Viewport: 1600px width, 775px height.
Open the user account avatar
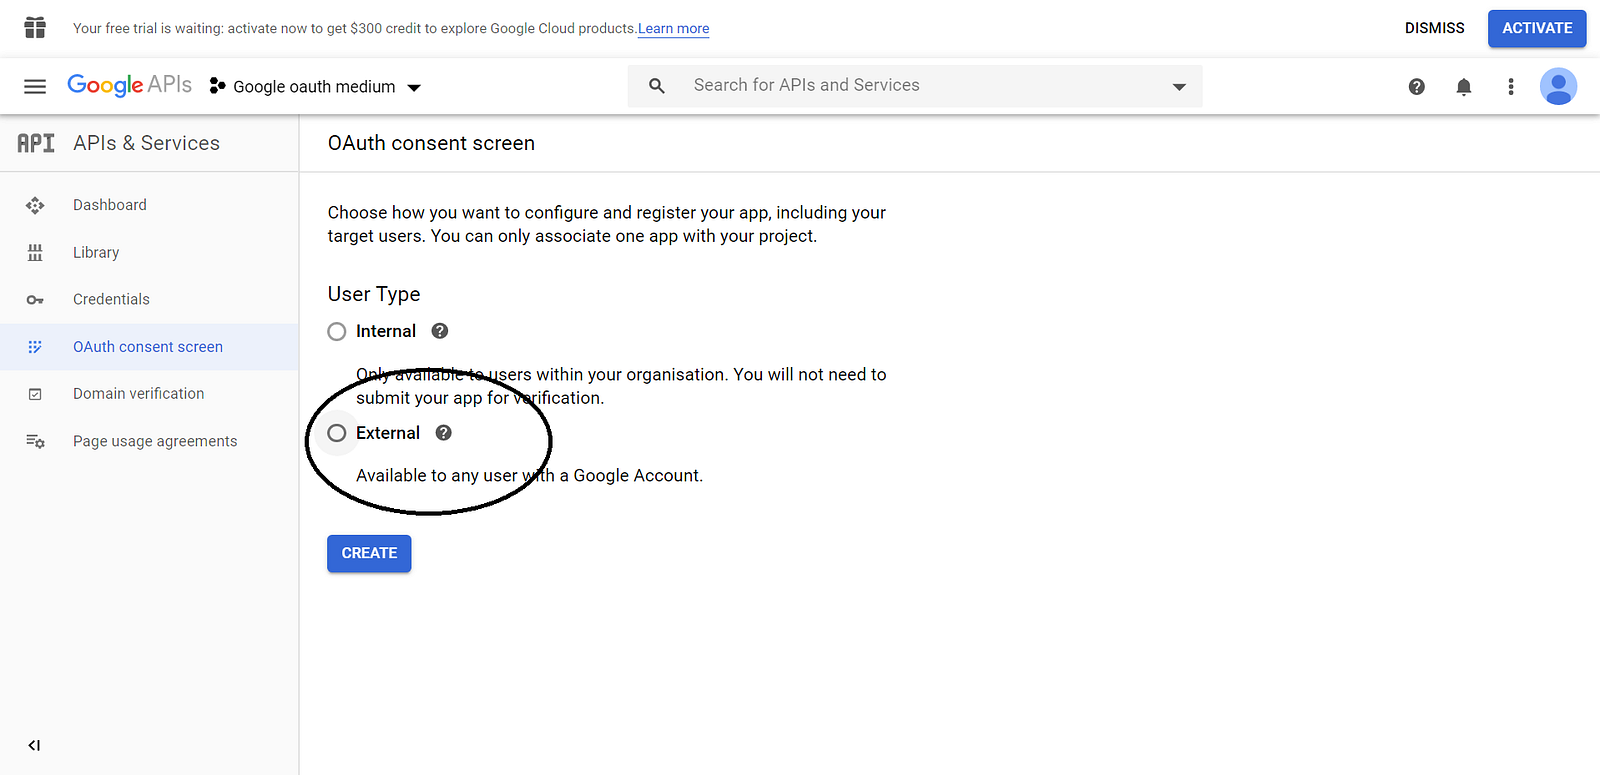(1559, 86)
